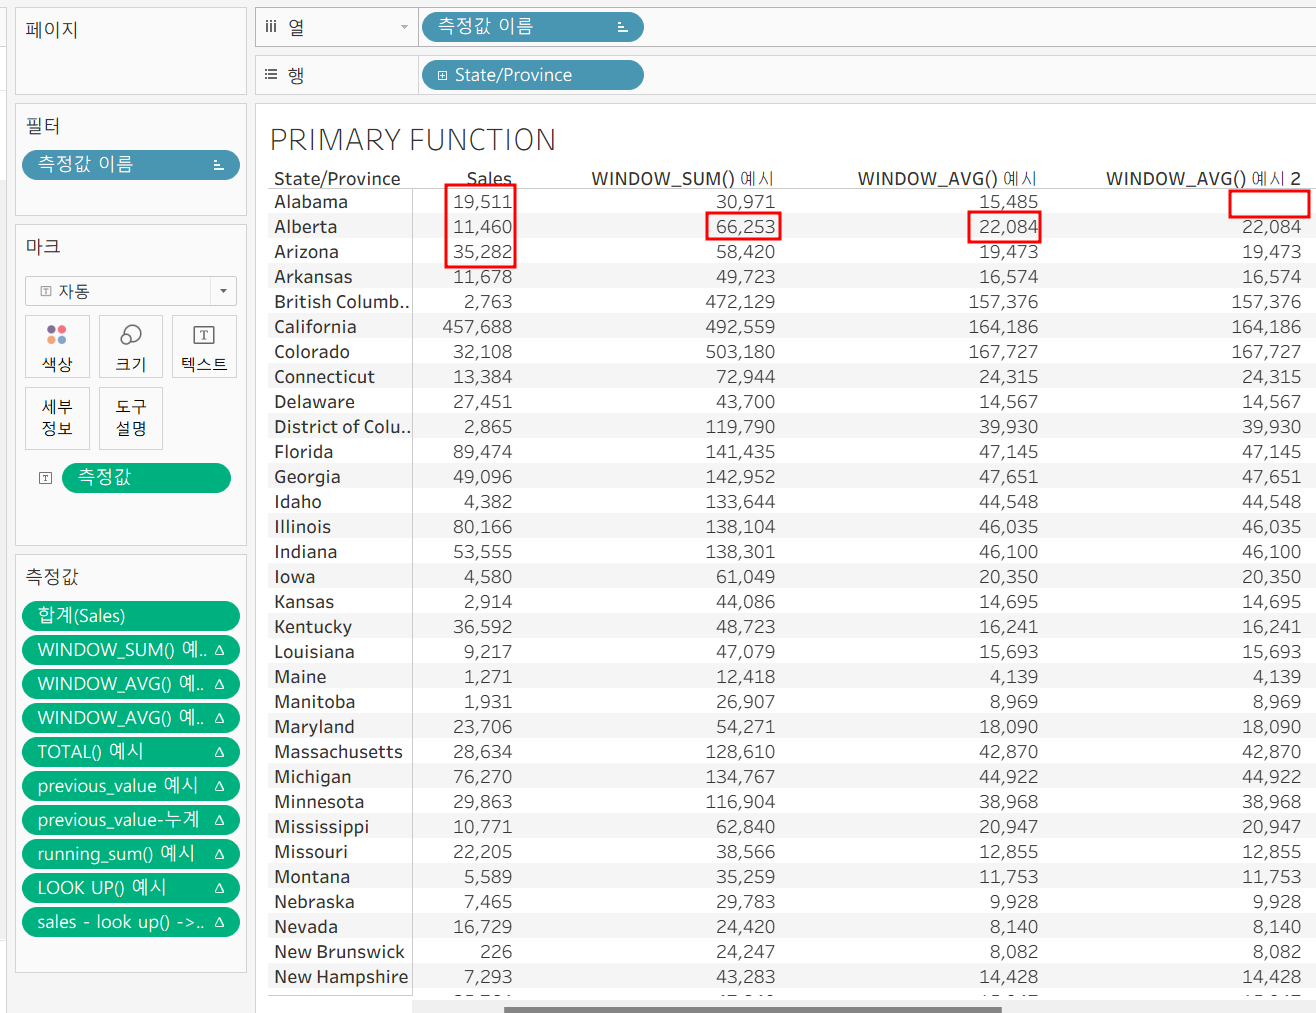This screenshot has width=1316, height=1013.
Task: Click the sort icon on the filters 측정값 이름 pill
Action: (219, 165)
